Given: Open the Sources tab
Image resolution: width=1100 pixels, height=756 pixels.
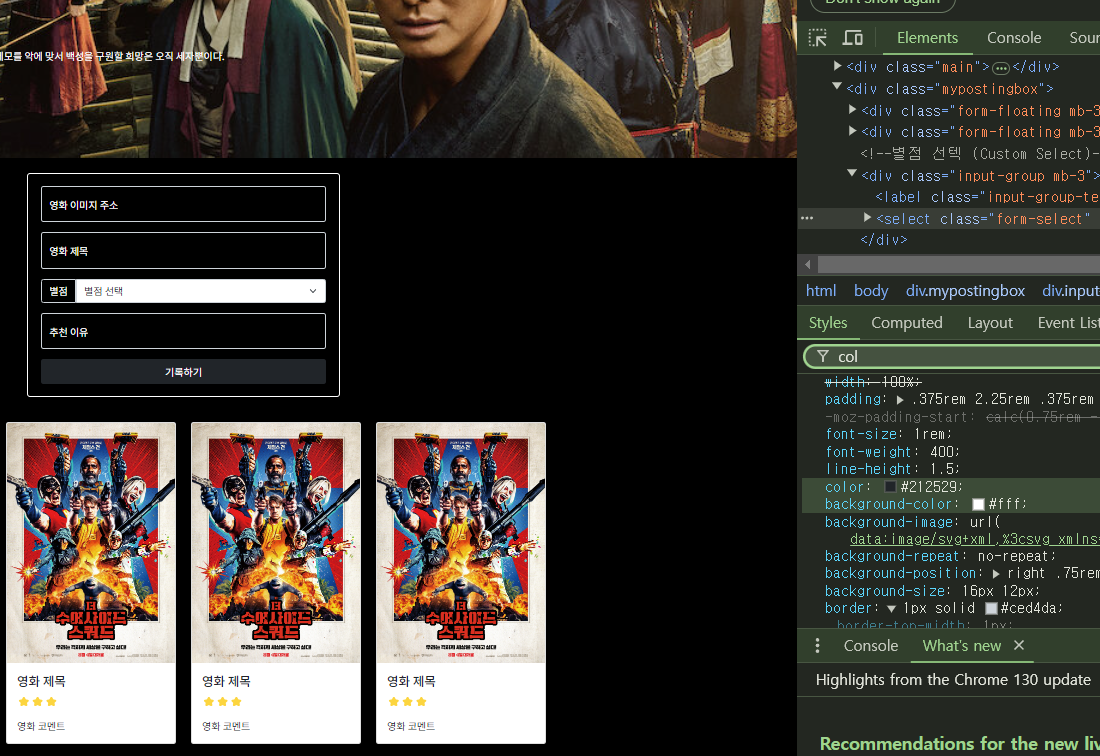Looking at the screenshot, I should tap(1084, 38).
